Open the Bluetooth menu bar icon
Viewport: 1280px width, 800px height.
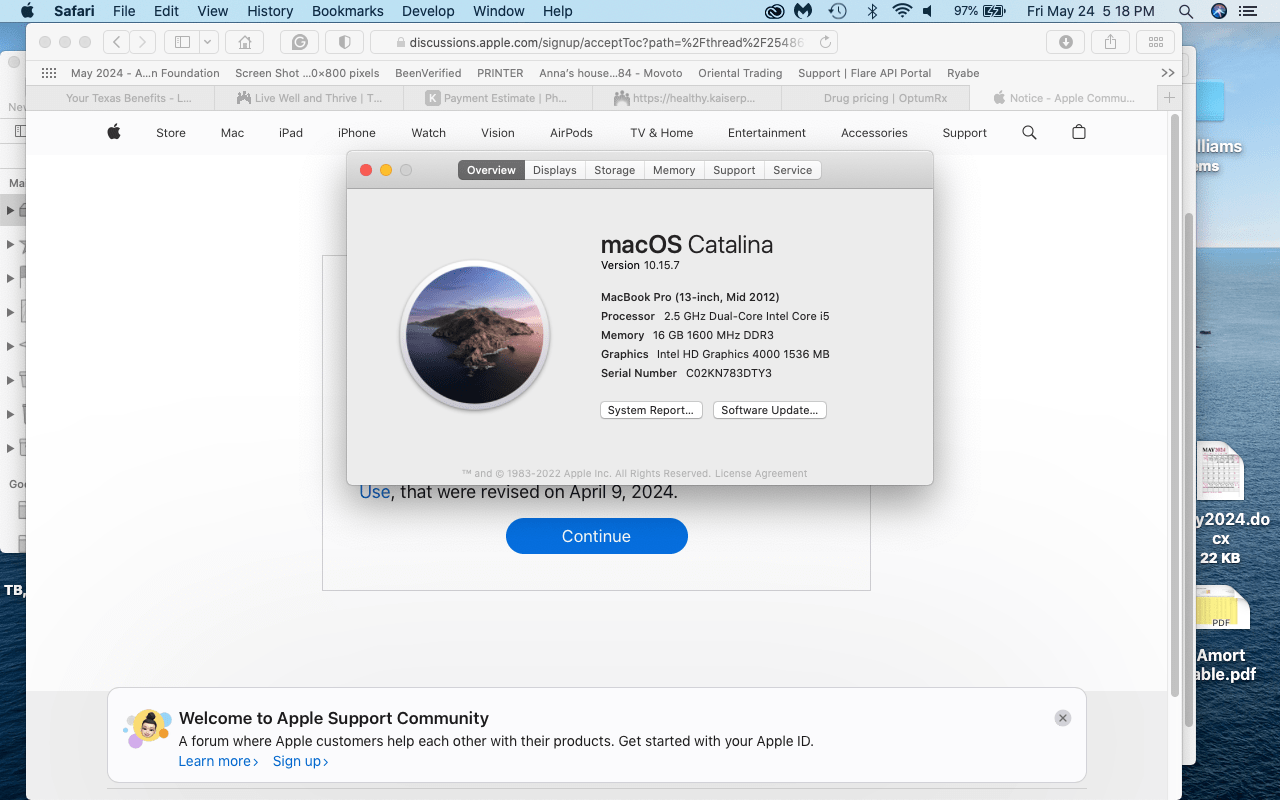point(872,11)
